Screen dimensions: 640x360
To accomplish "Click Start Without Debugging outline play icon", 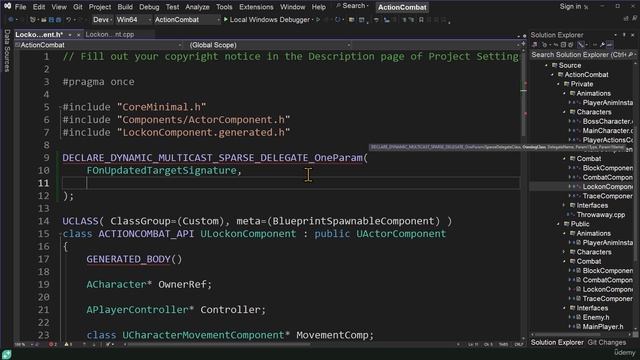I will pyautogui.click(x=318, y=20).
